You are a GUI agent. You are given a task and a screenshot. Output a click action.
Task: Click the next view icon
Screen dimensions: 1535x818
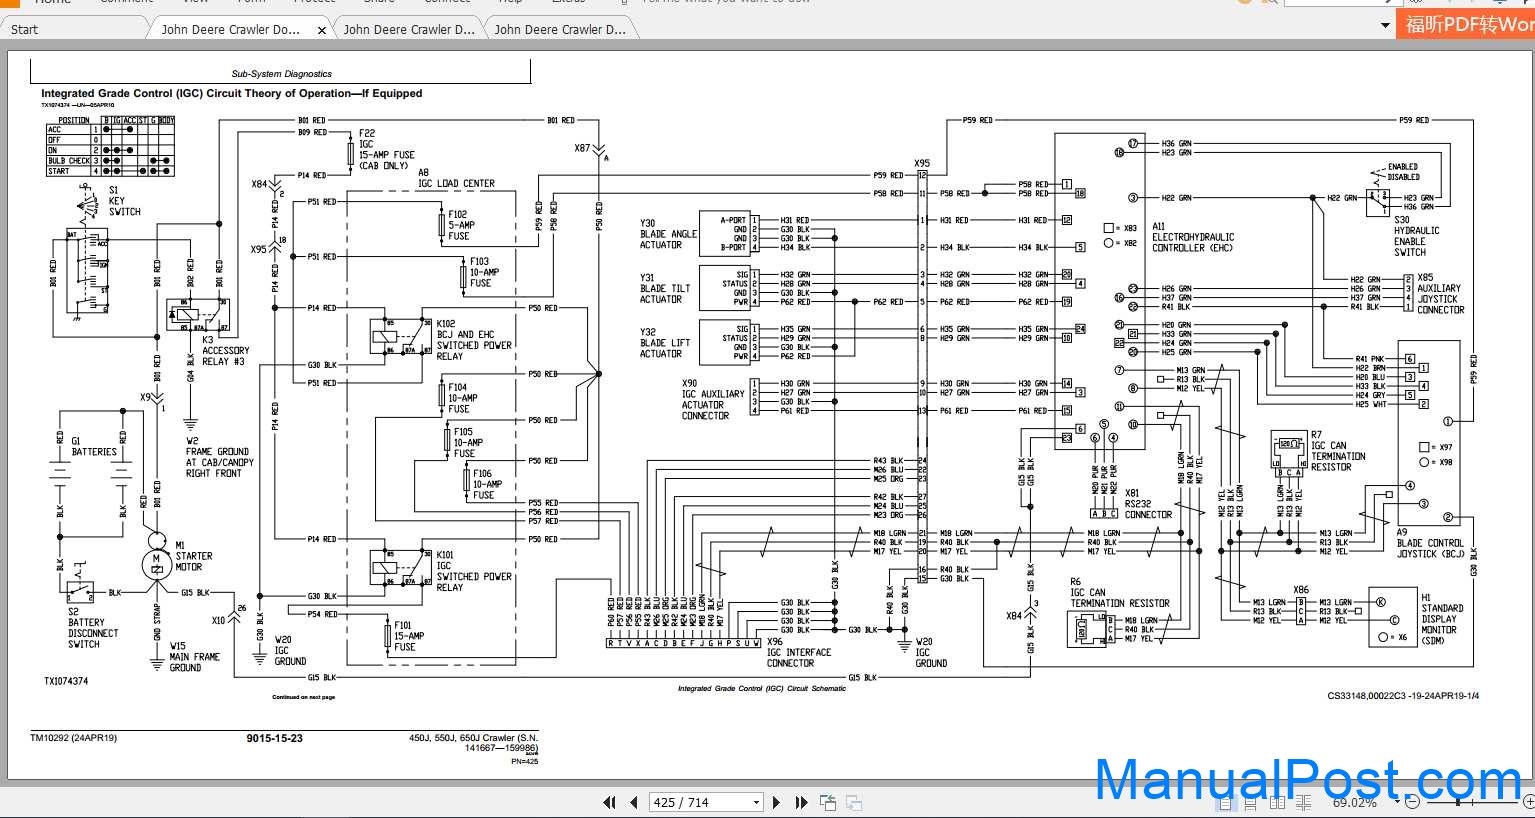click(x=854, y=802)
